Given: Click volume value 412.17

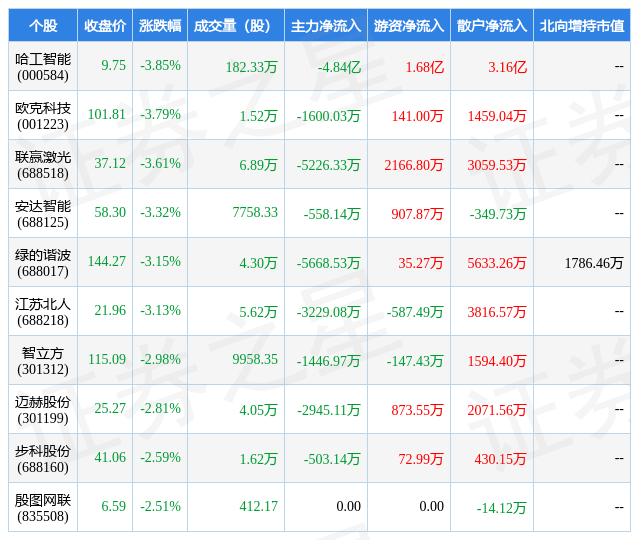Looking at the screenshot, I should tap(259, 506).
